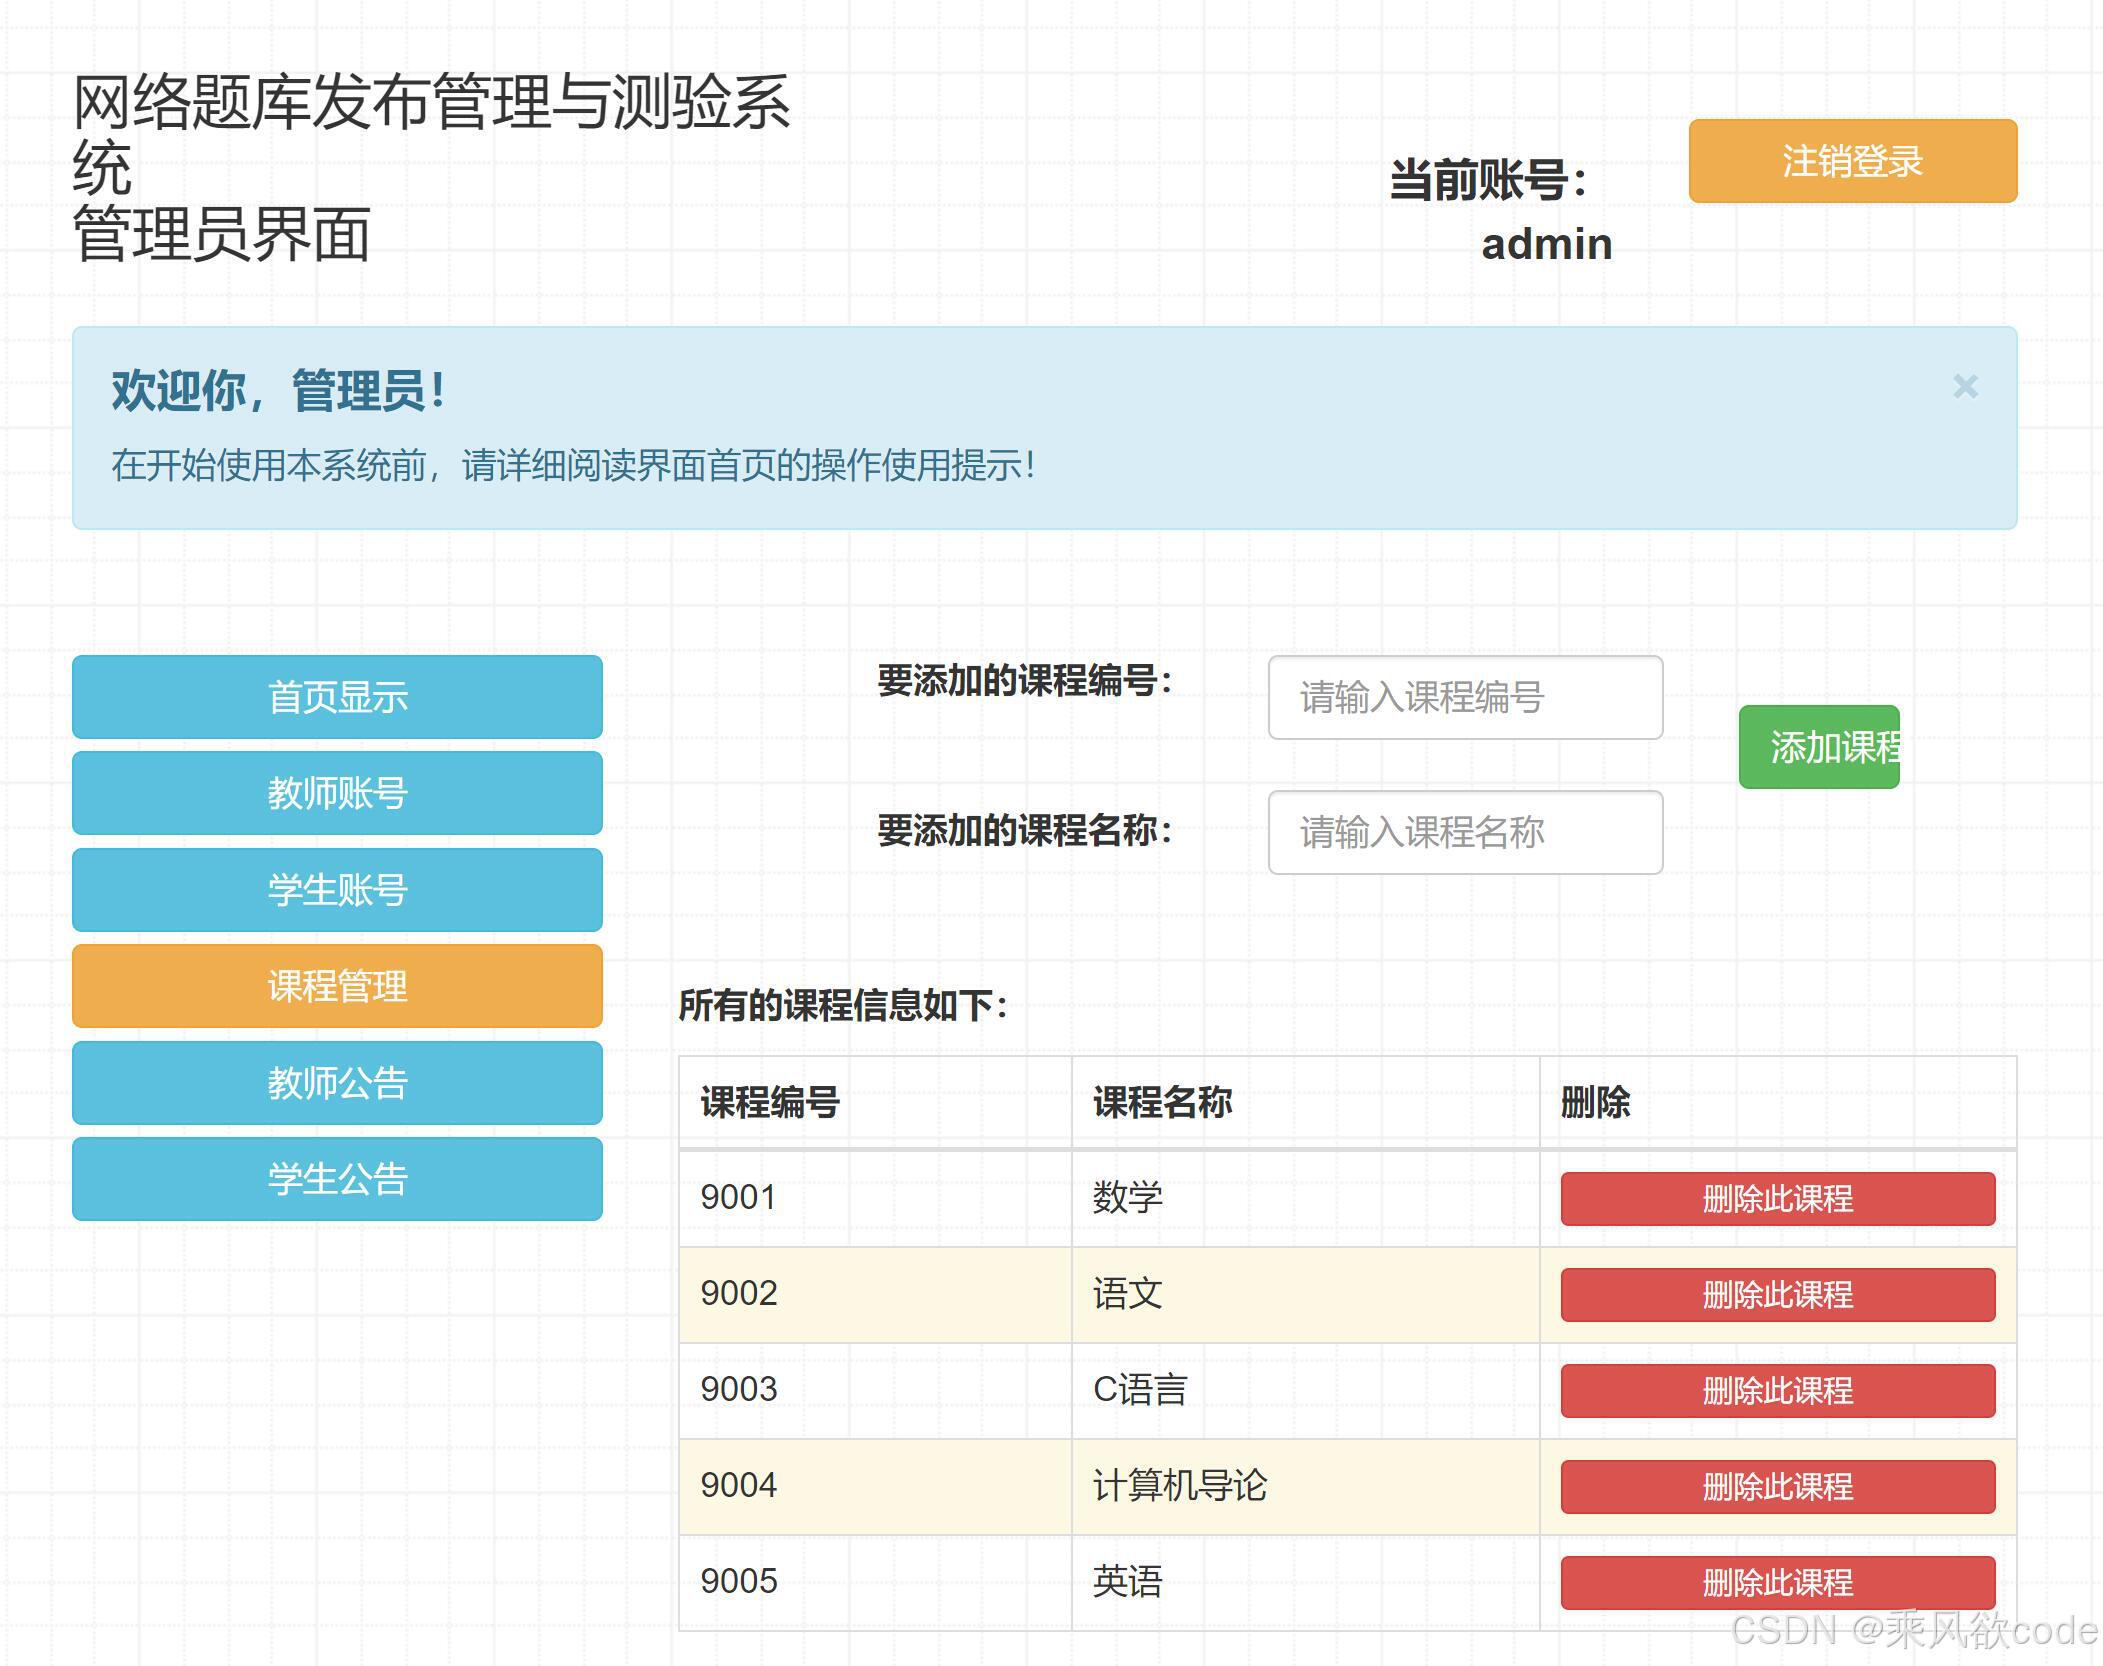Click the 首页显示 sidebar button

[336, 697]
